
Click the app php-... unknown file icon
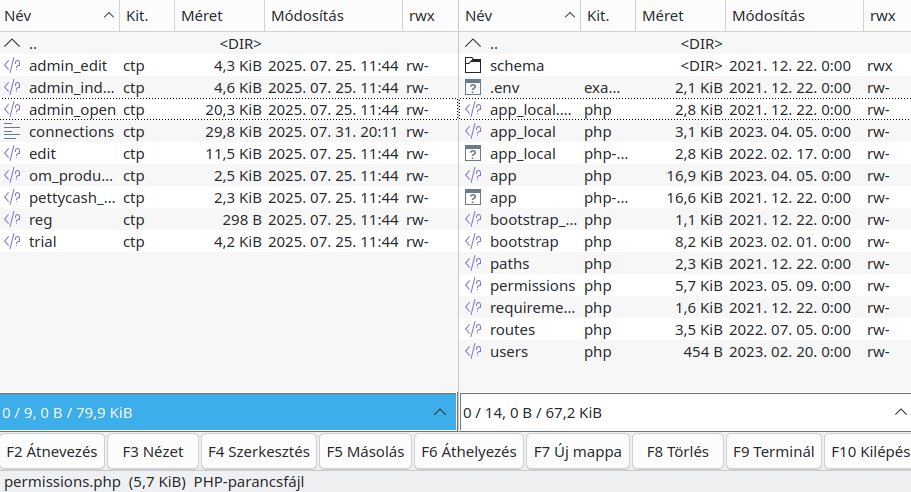click(473, 198)
